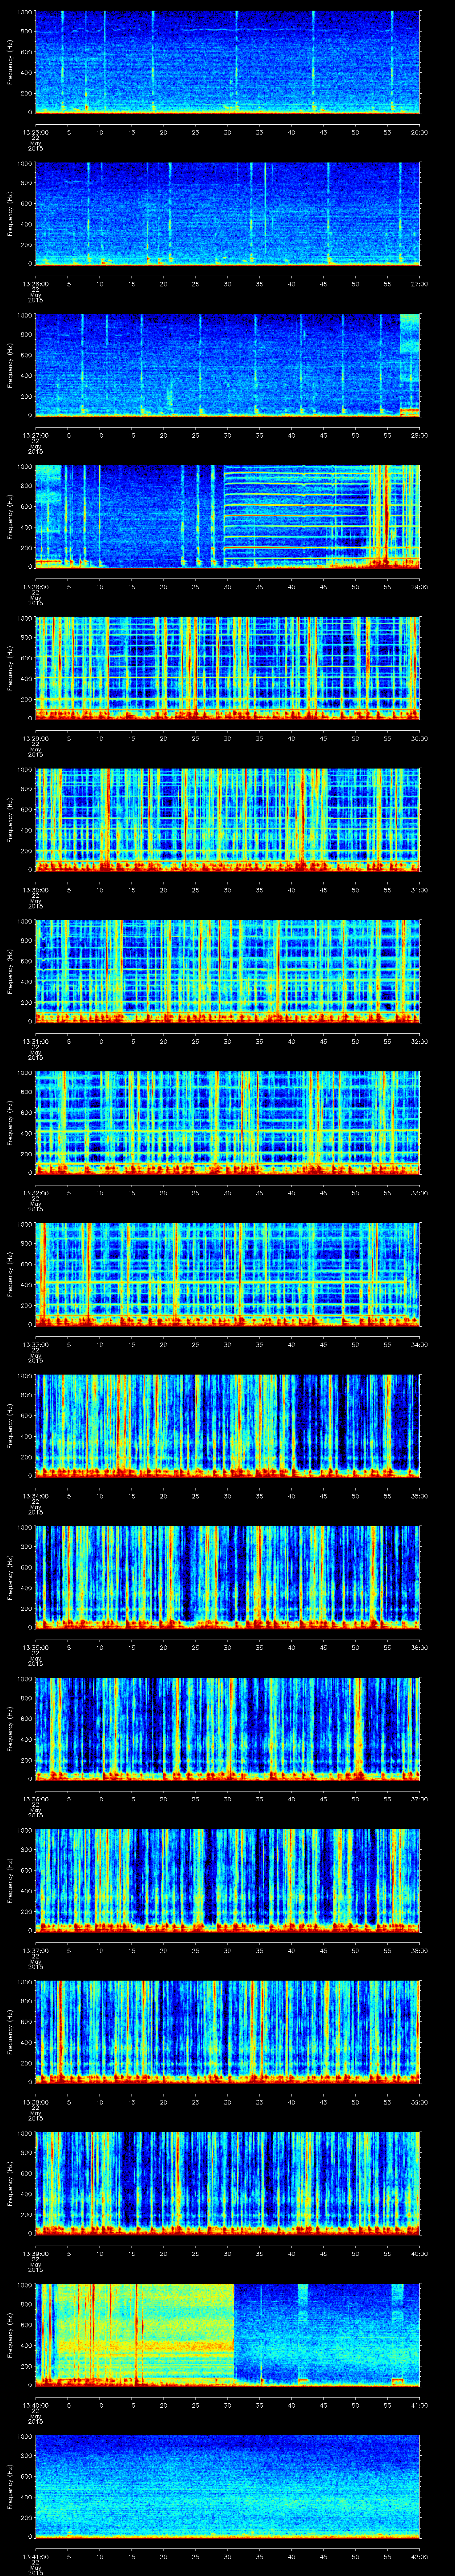
Task: Click the 13:25:00 start time label
Action: coord(36,132)
